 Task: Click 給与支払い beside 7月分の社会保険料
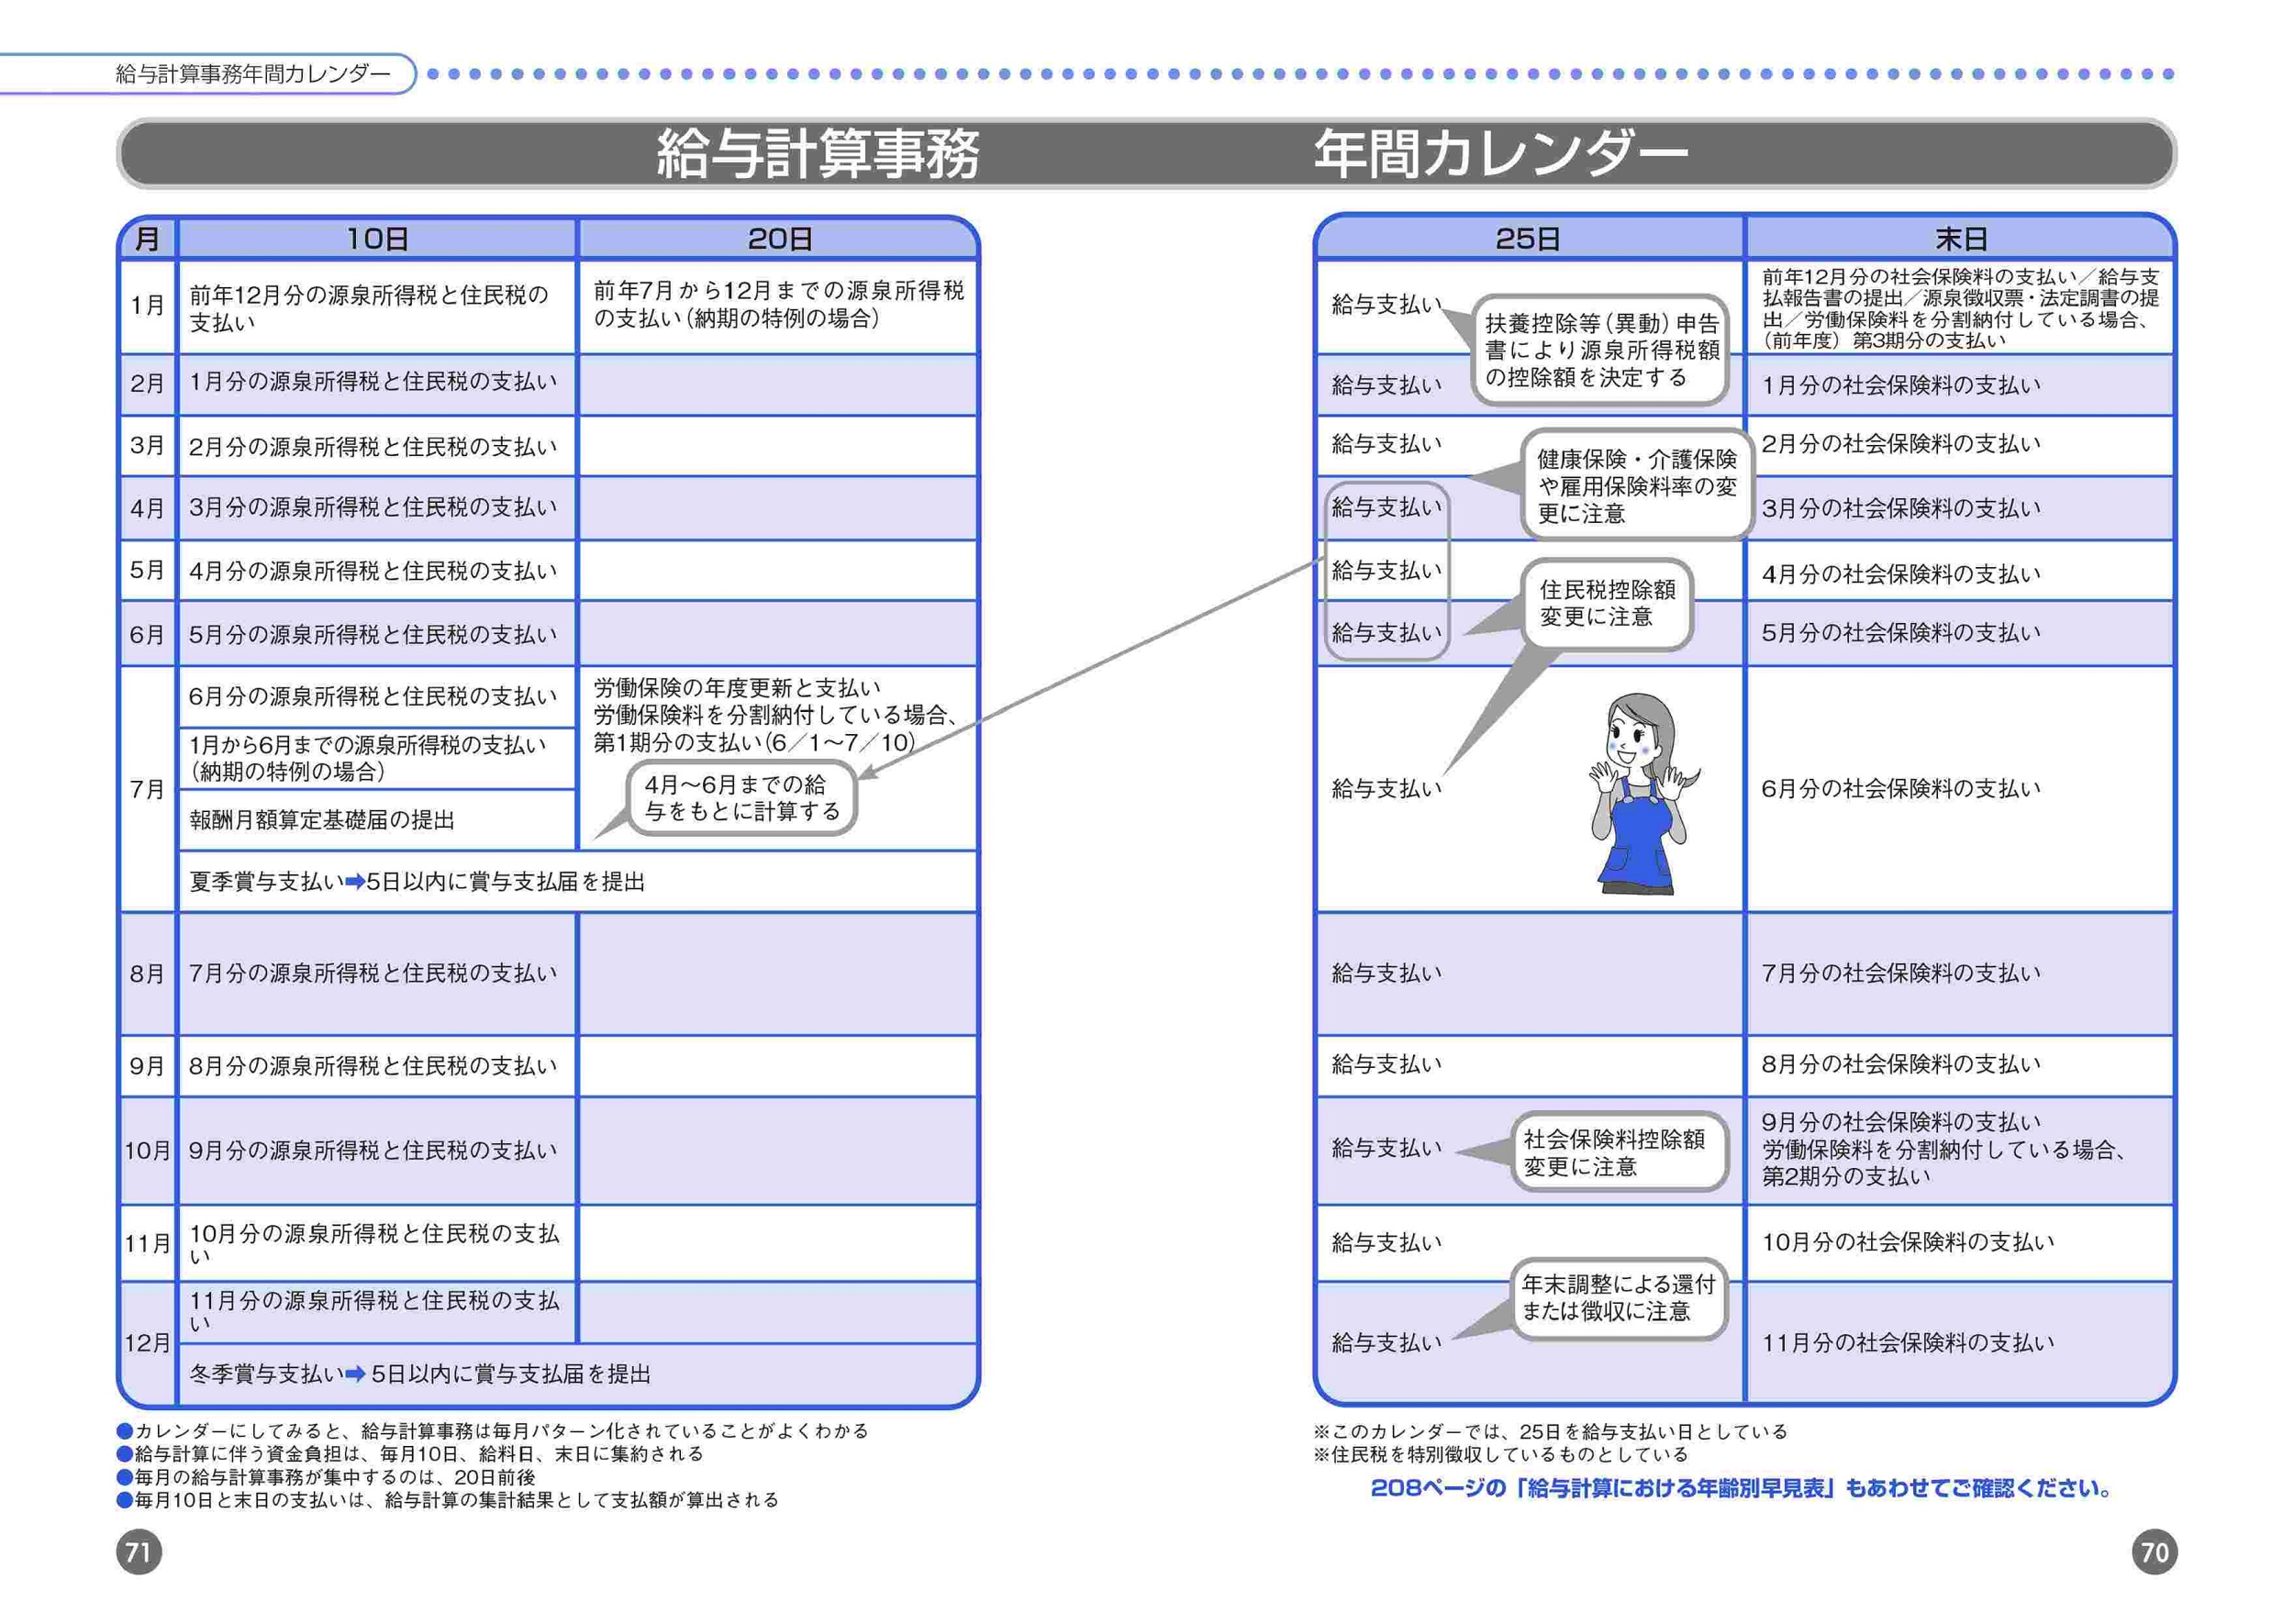1386,973
